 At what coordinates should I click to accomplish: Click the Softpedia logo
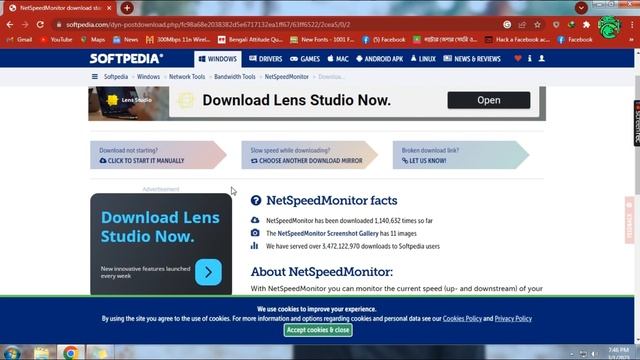coord(126,59)
